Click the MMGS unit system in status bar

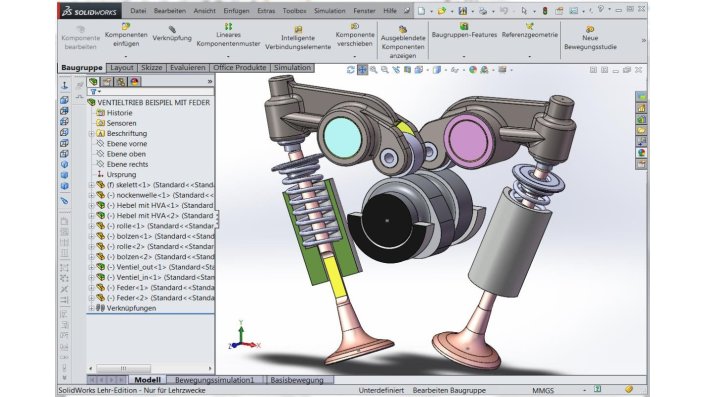point(543,390)
